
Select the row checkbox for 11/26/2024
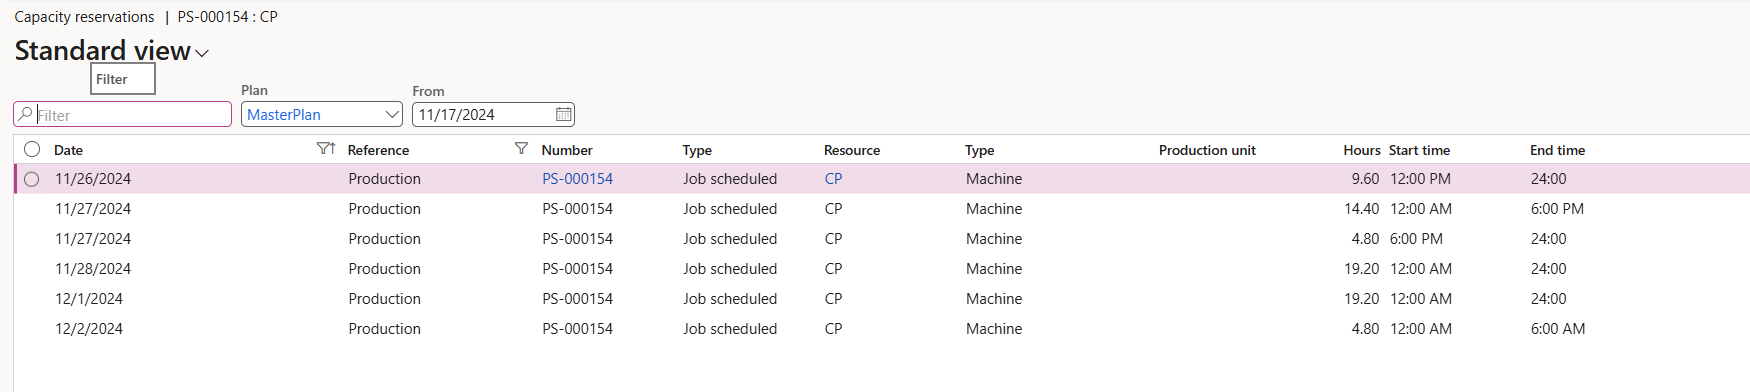coord(32,179)
